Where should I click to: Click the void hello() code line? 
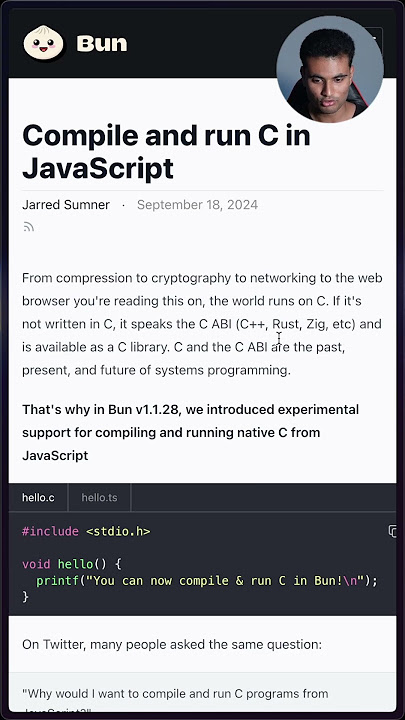pyautogui.click(x=72, y=564)
